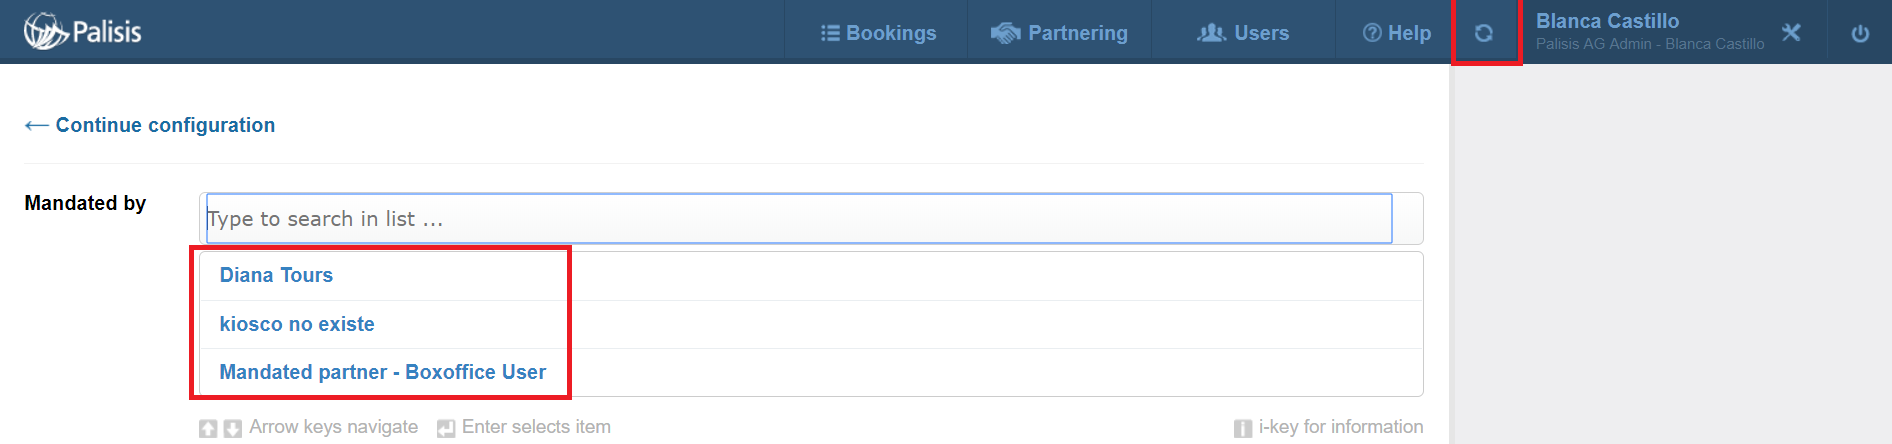
Task: Click the Palisis globe logo
Action: [x=46, y=31]
